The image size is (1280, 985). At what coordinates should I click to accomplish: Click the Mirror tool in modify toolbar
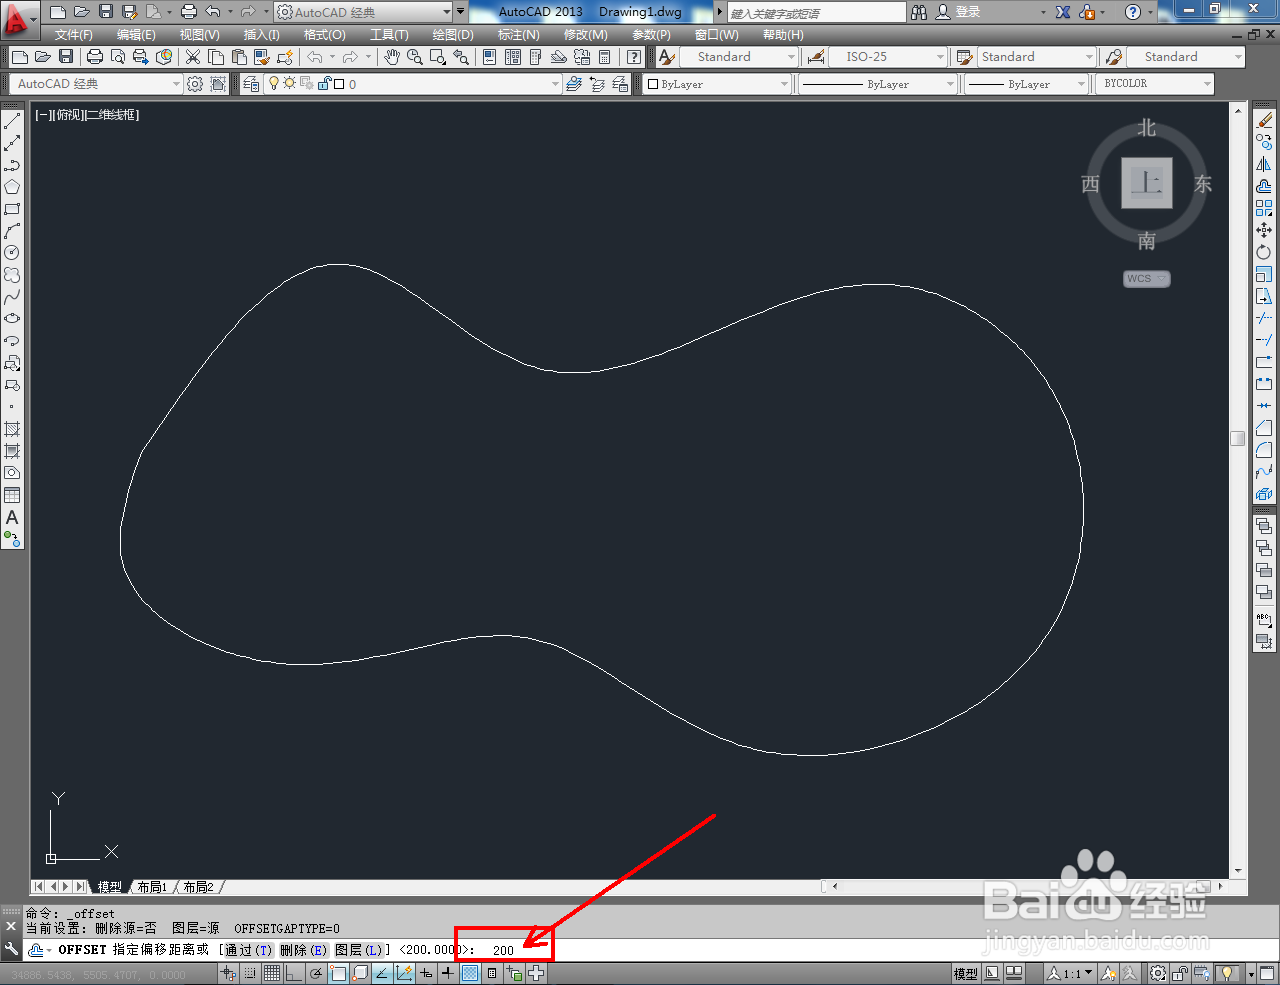tap(1264, 165)
